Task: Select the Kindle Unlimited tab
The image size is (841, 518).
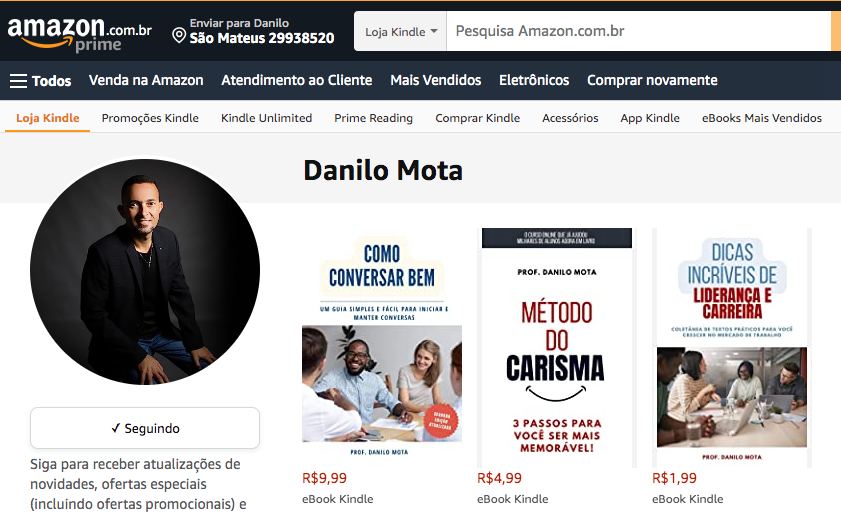Action: point(267,118)
